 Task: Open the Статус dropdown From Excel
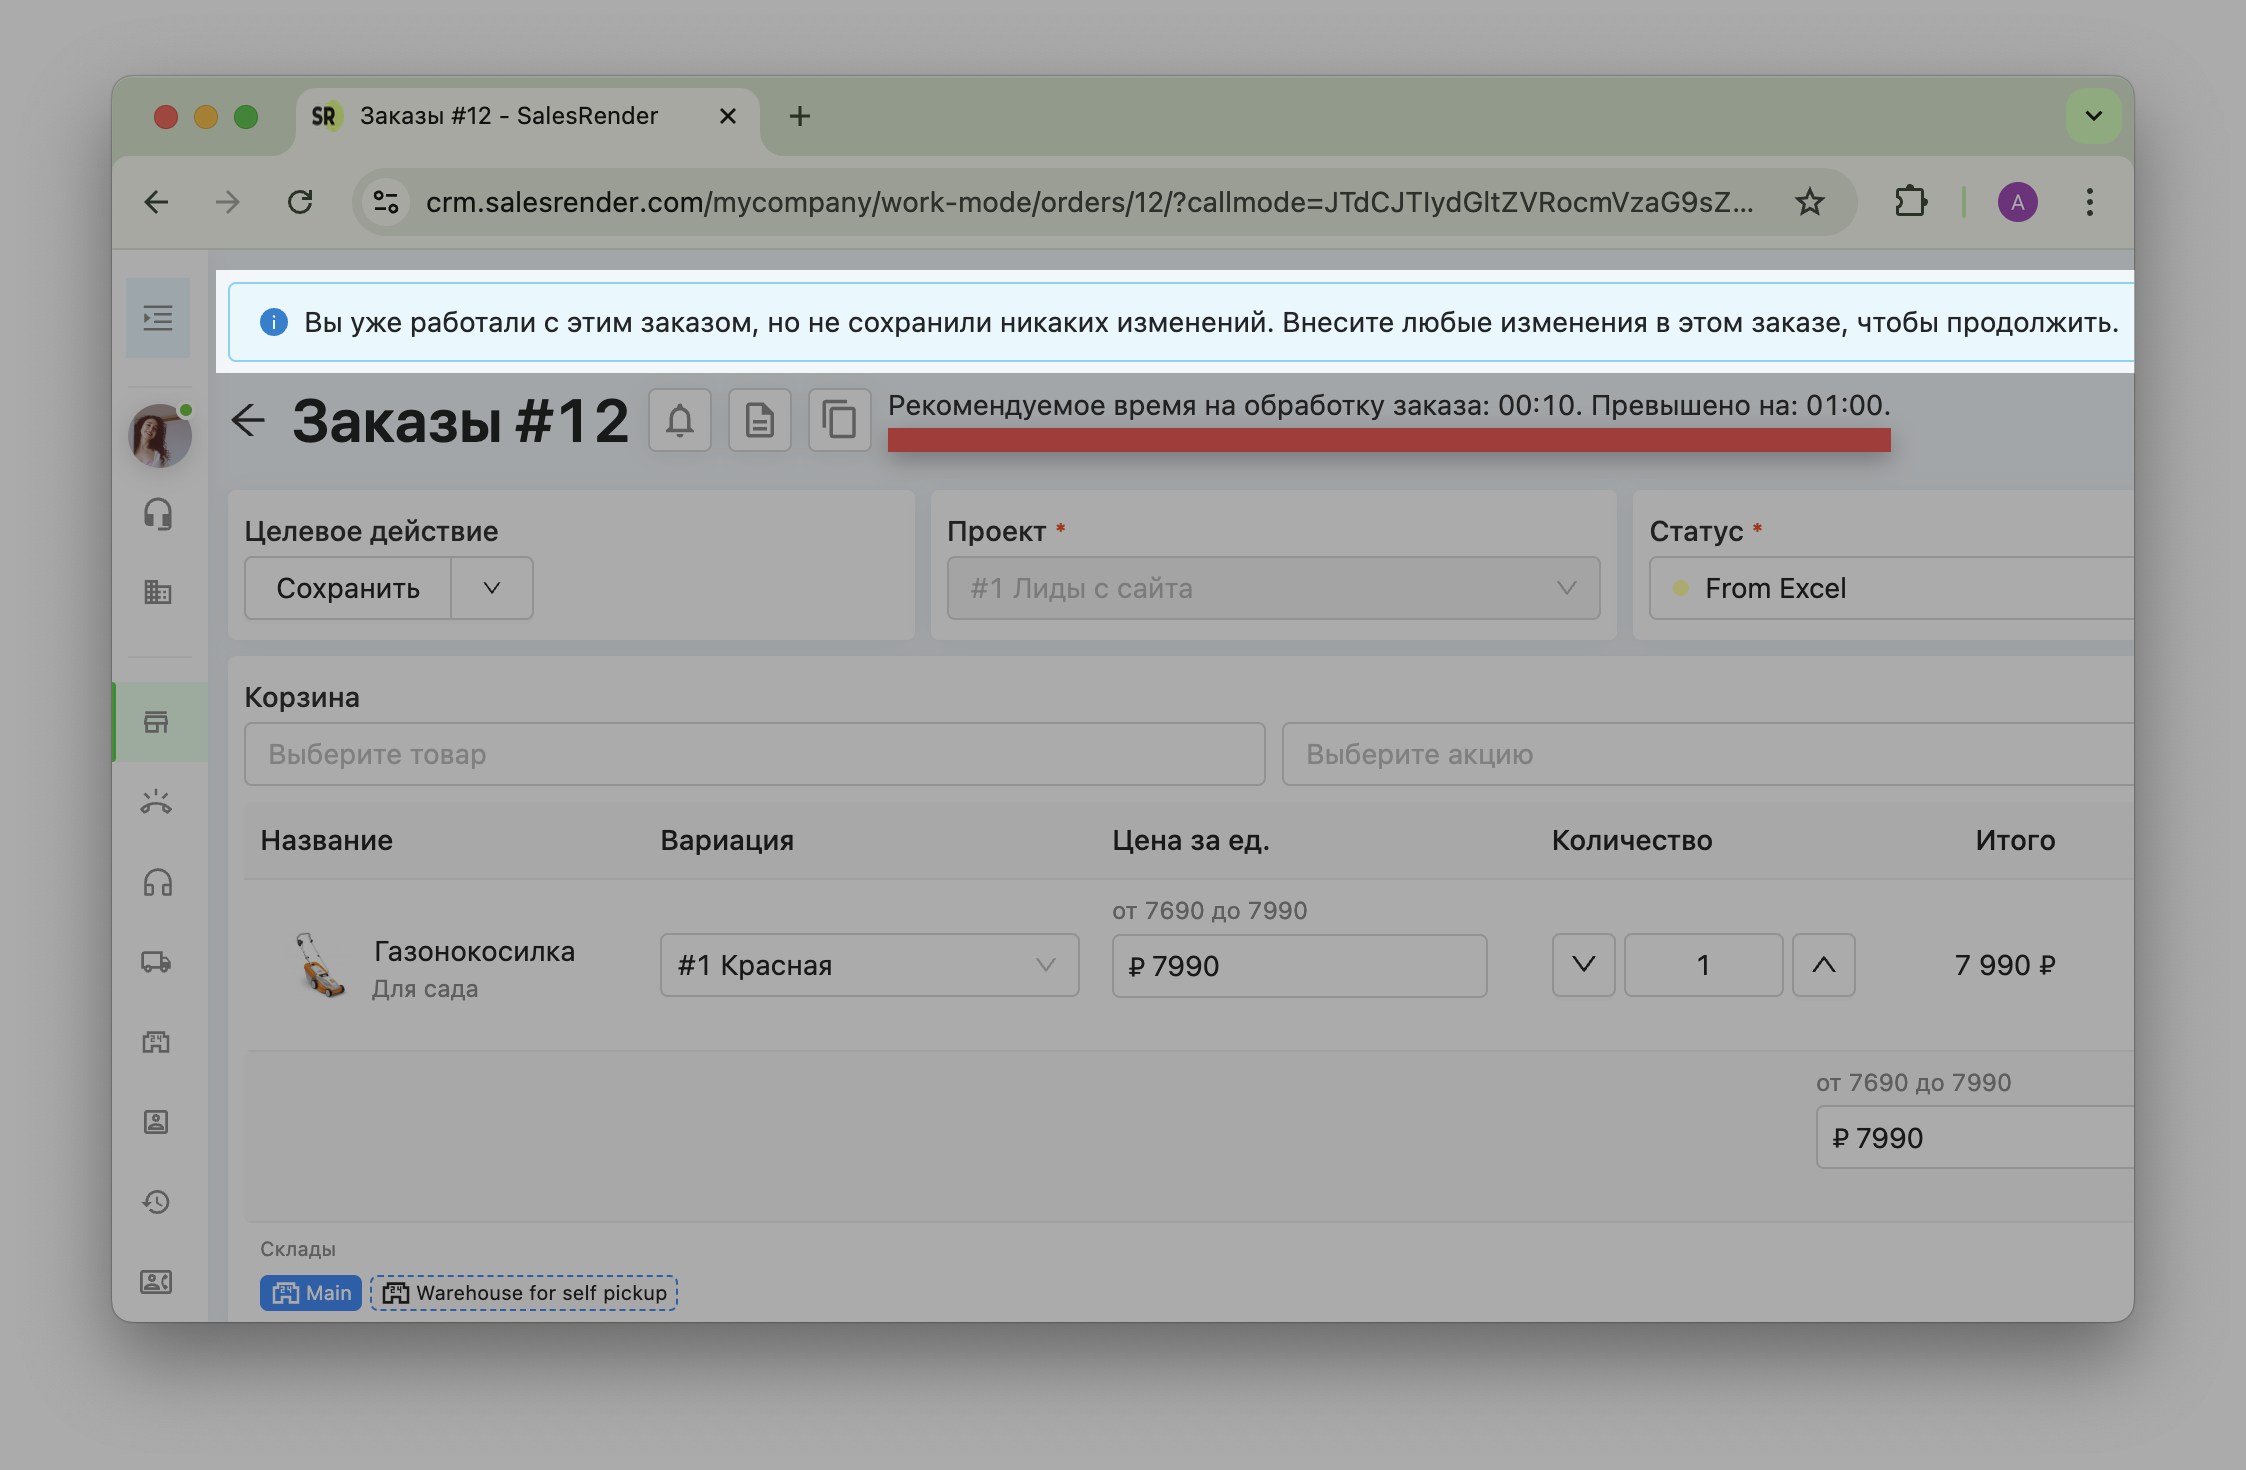click(x=1891, y=588)
